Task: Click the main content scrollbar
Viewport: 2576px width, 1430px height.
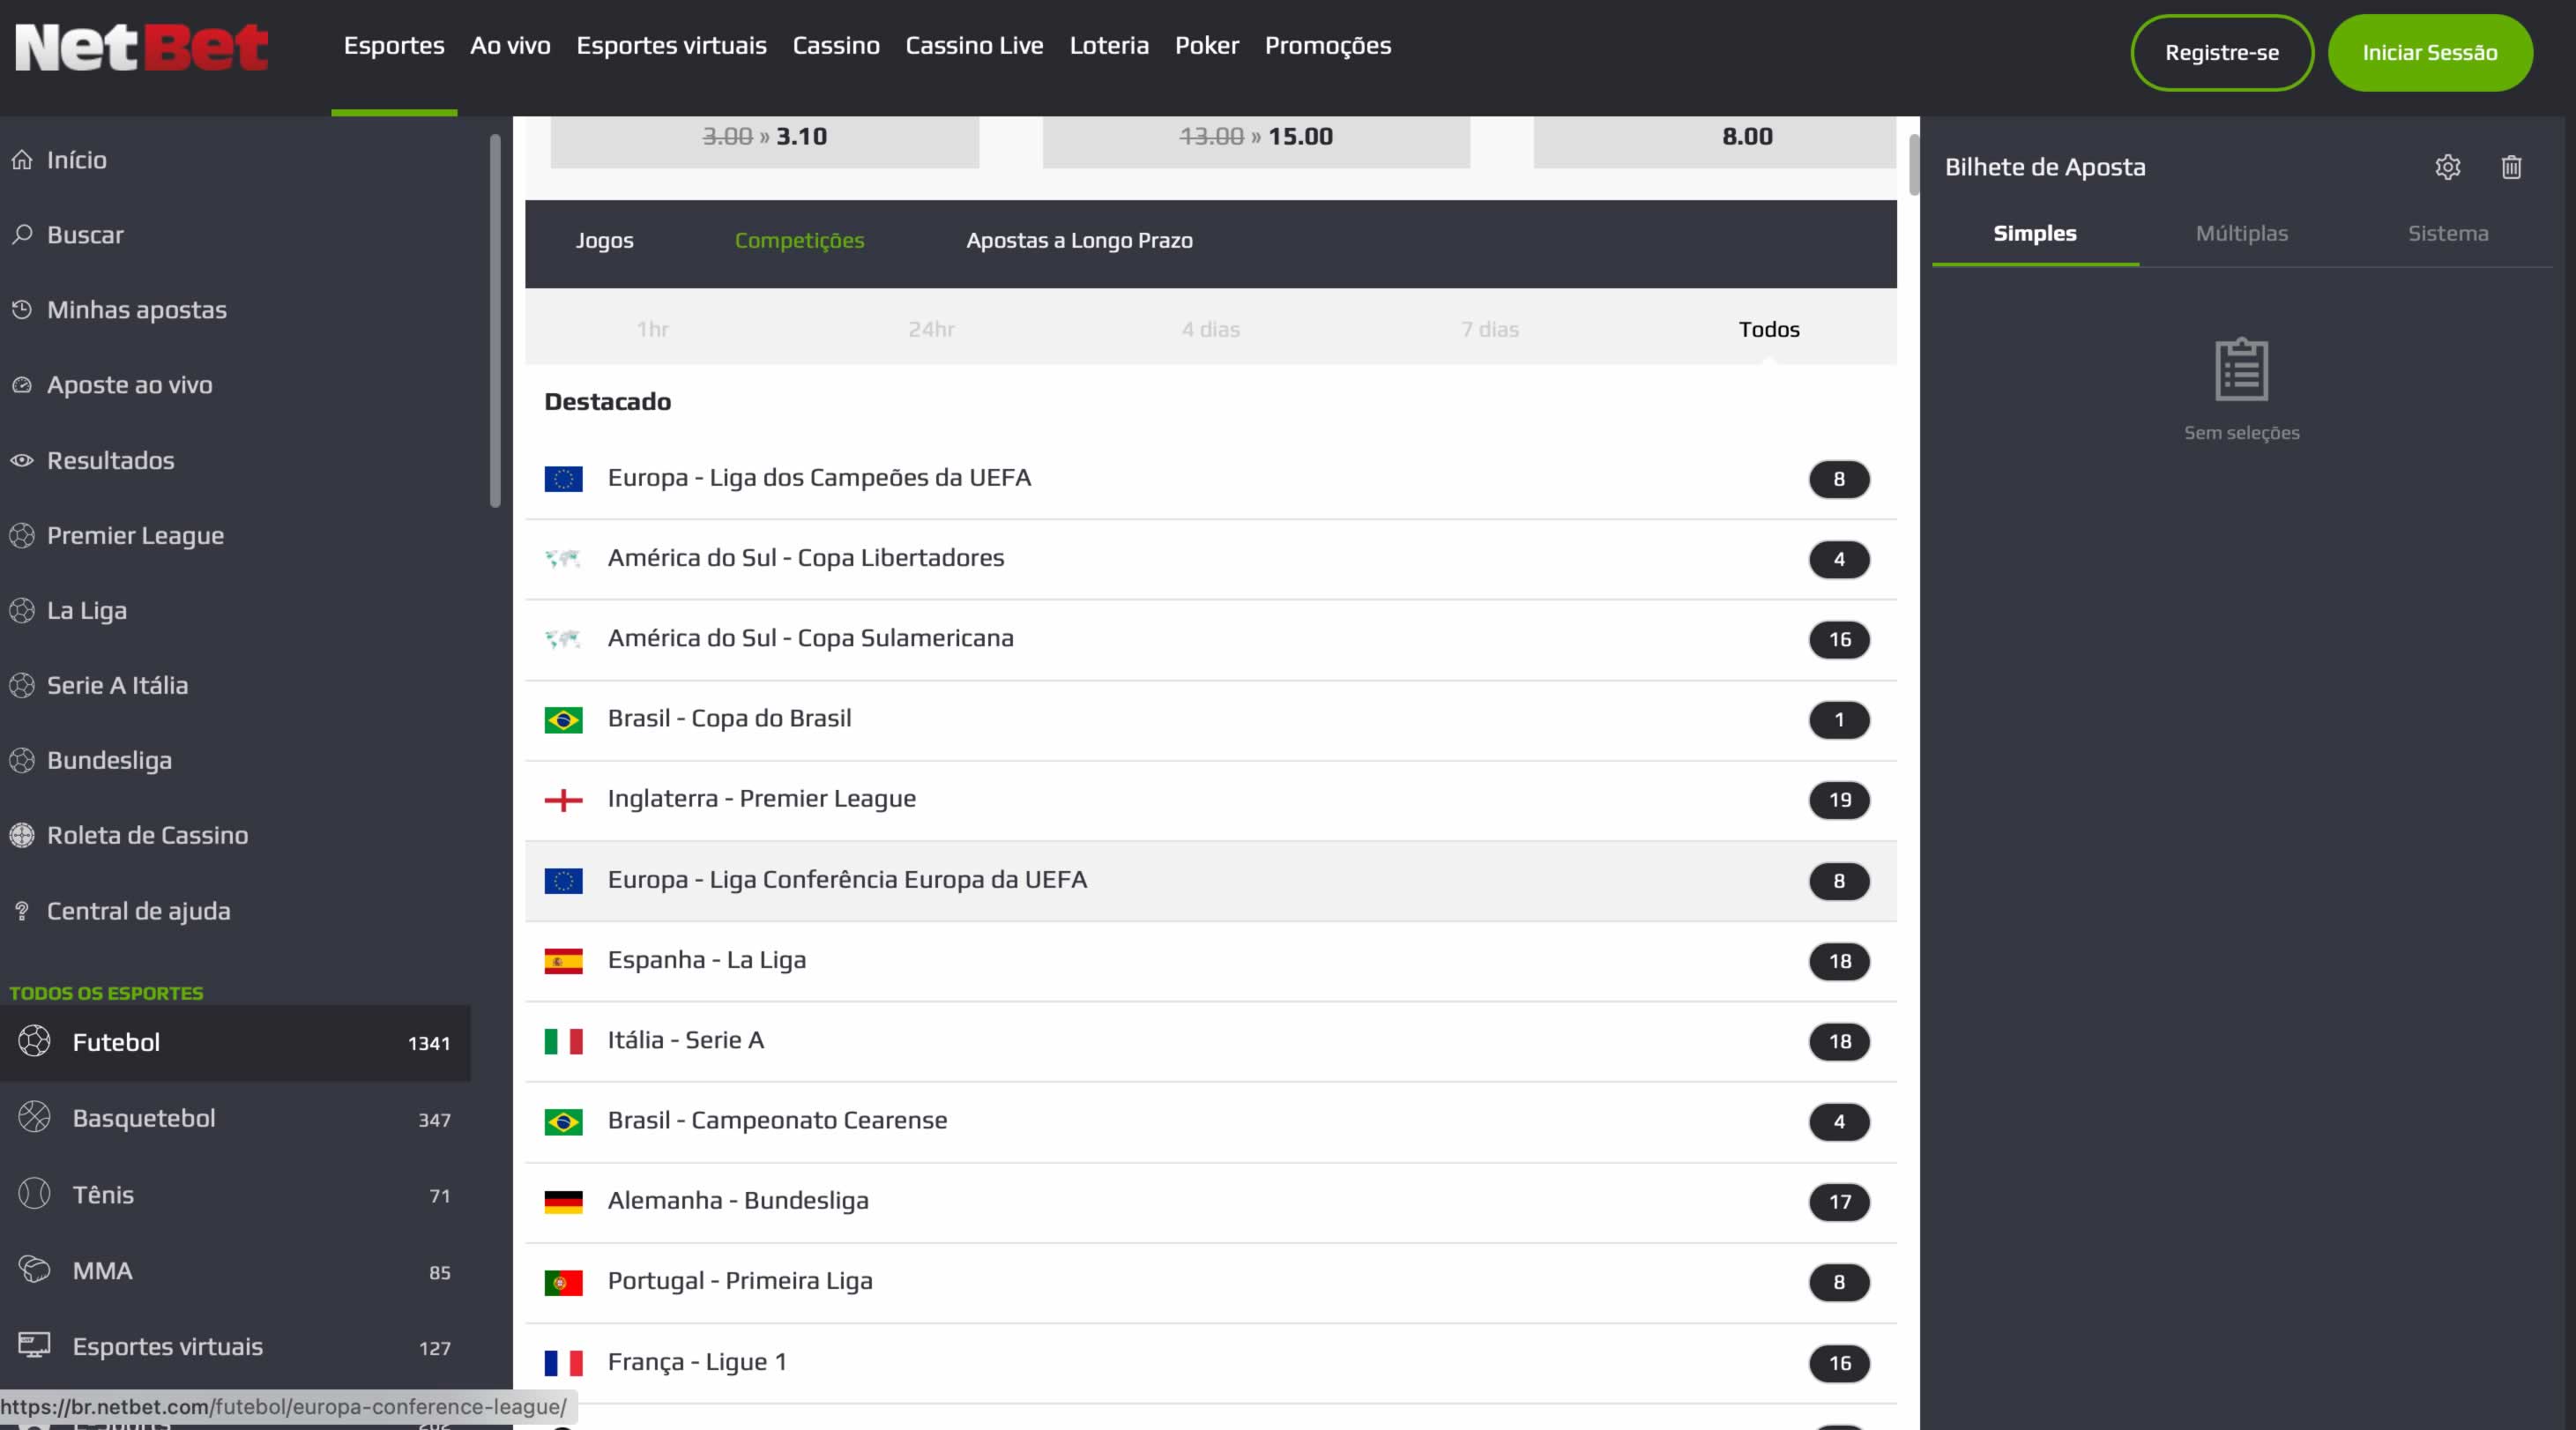Action: click(1913, 165)
